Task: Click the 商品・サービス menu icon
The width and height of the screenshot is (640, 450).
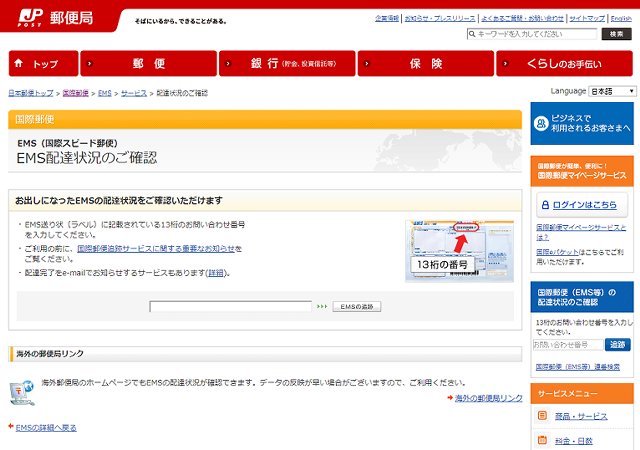Action: coord(541,415)
